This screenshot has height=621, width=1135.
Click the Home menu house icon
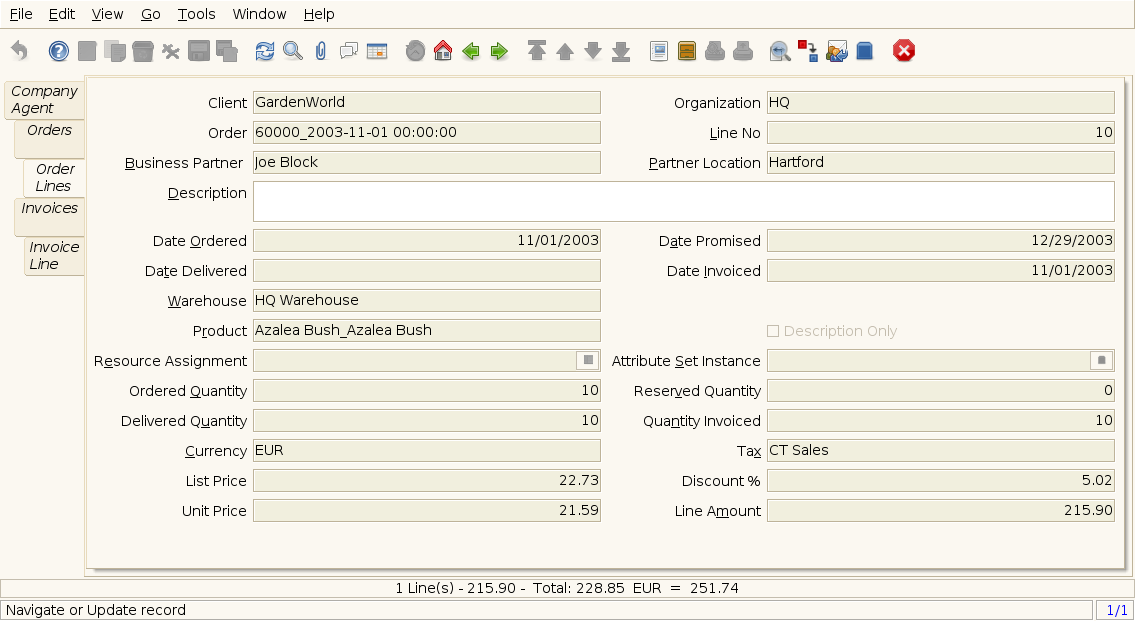pyautogui.click(x=443, y=51)
